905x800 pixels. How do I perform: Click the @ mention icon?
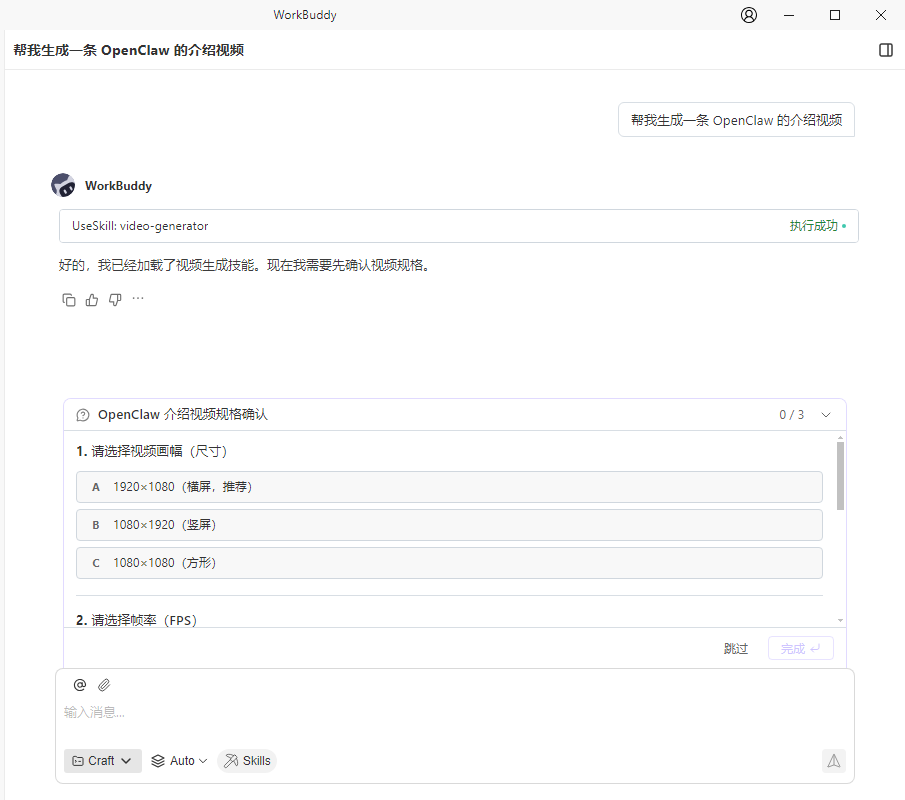click(x=80, y=685)
